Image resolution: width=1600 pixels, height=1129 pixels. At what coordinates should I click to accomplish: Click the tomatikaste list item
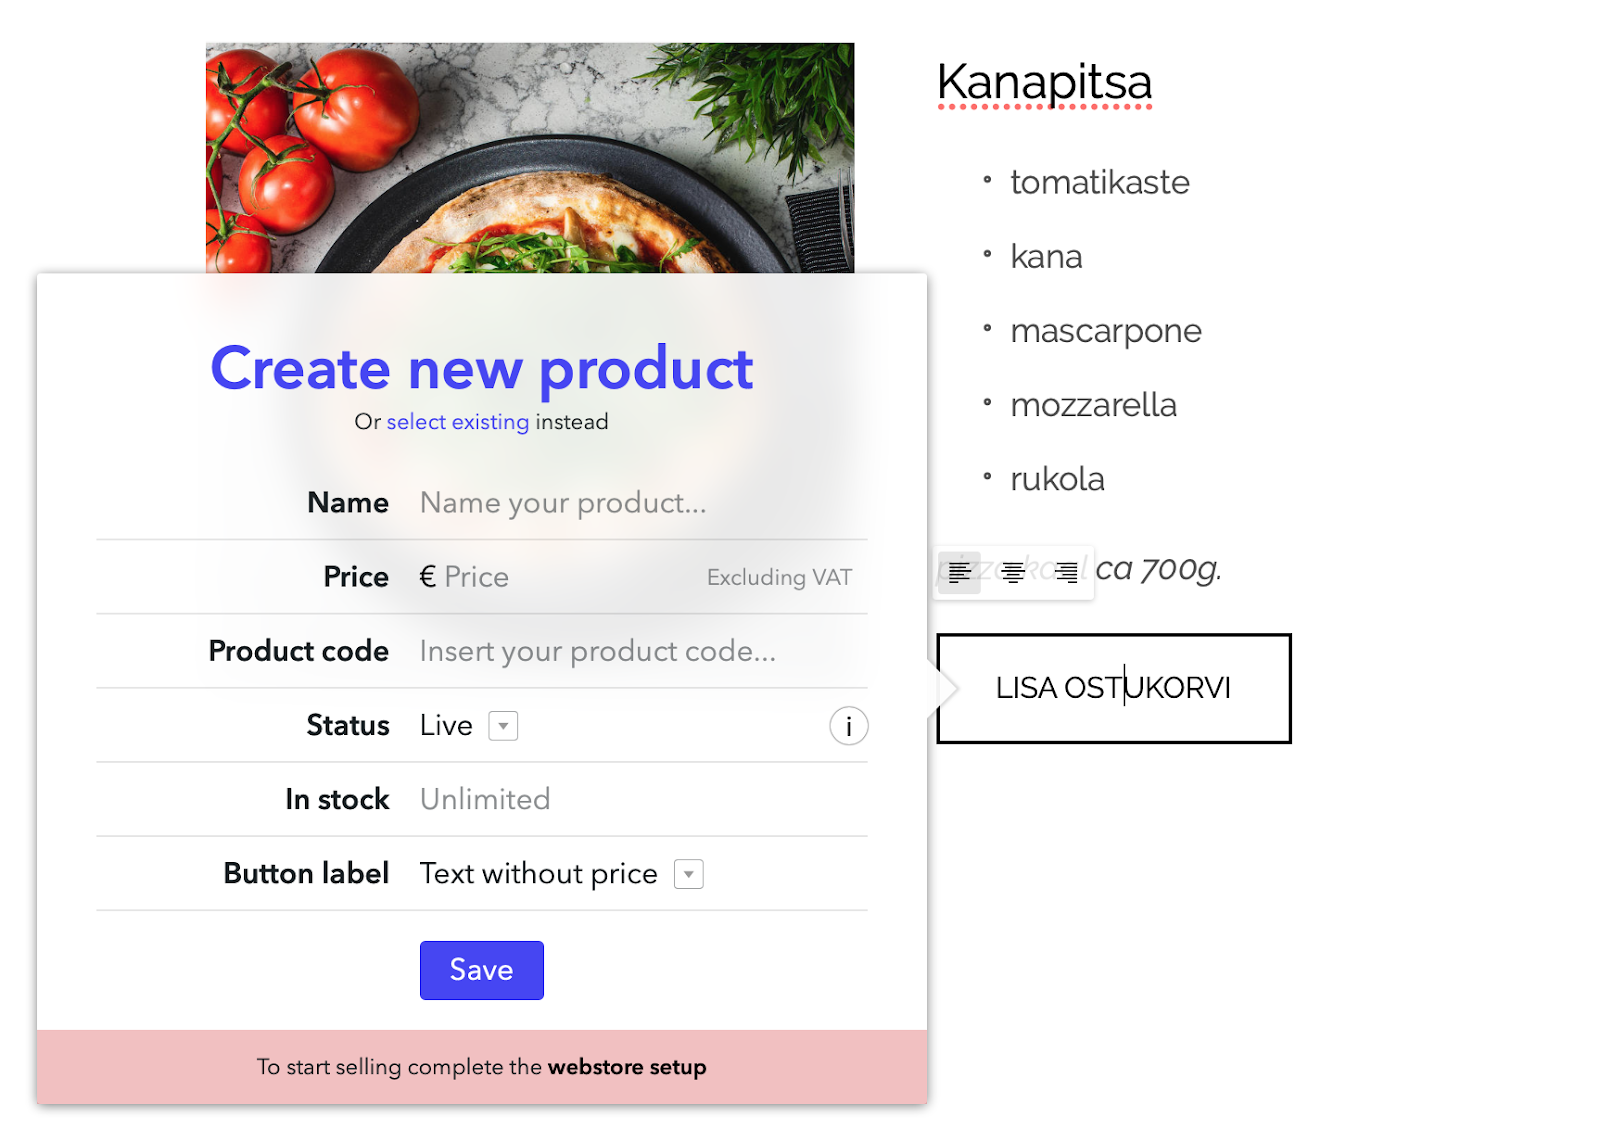[1099, 183]
